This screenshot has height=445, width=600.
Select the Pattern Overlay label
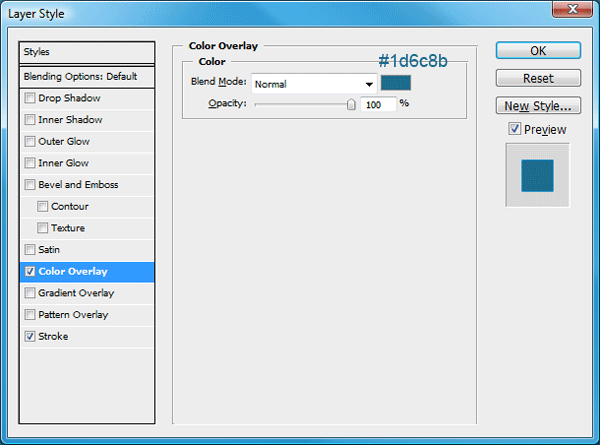tap(73, 315)
